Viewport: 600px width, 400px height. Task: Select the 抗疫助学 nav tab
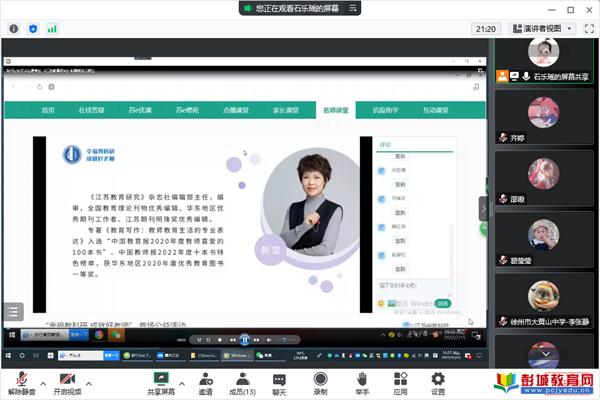(x=385, y=110)
